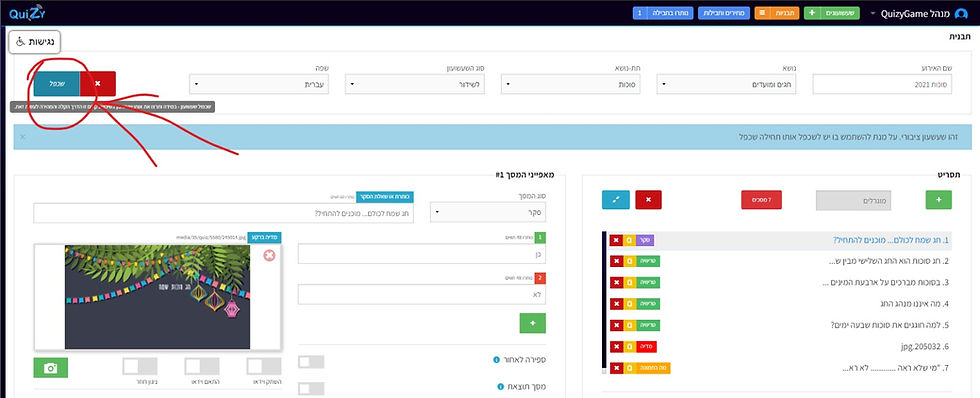Viewport: 980px width, 398px height.
Task: Expand the QuizyGame user menu arrow
Action: (872, 13)
